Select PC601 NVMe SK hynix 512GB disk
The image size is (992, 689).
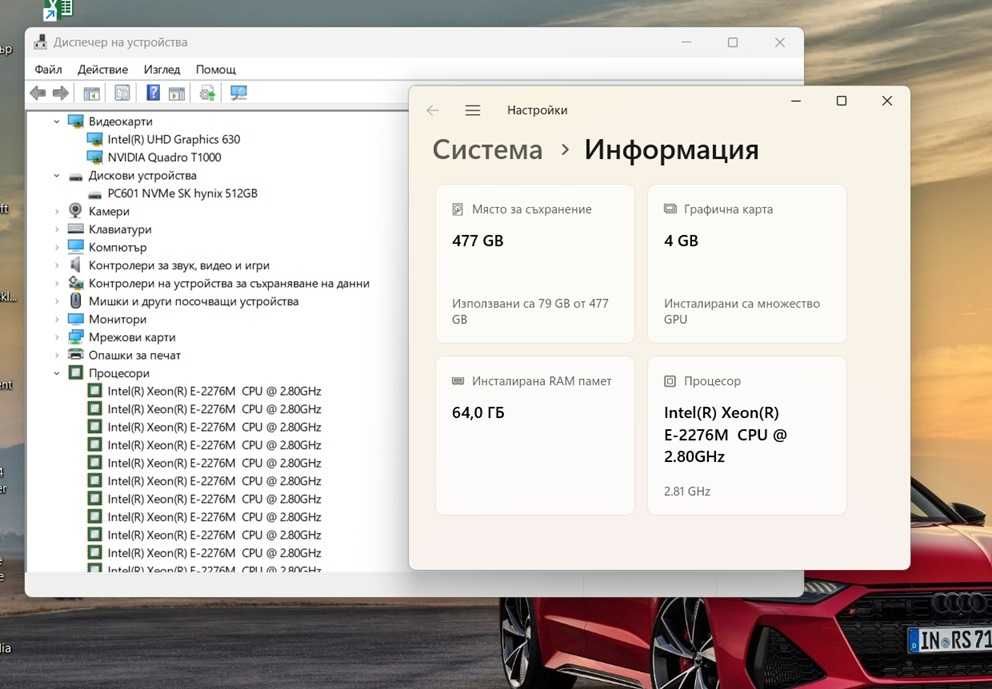pos(182,193)
